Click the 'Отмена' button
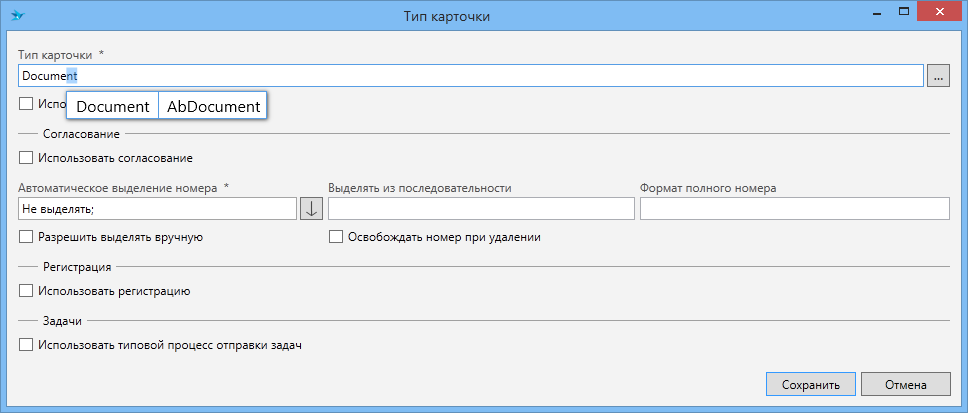 [906, 384]
